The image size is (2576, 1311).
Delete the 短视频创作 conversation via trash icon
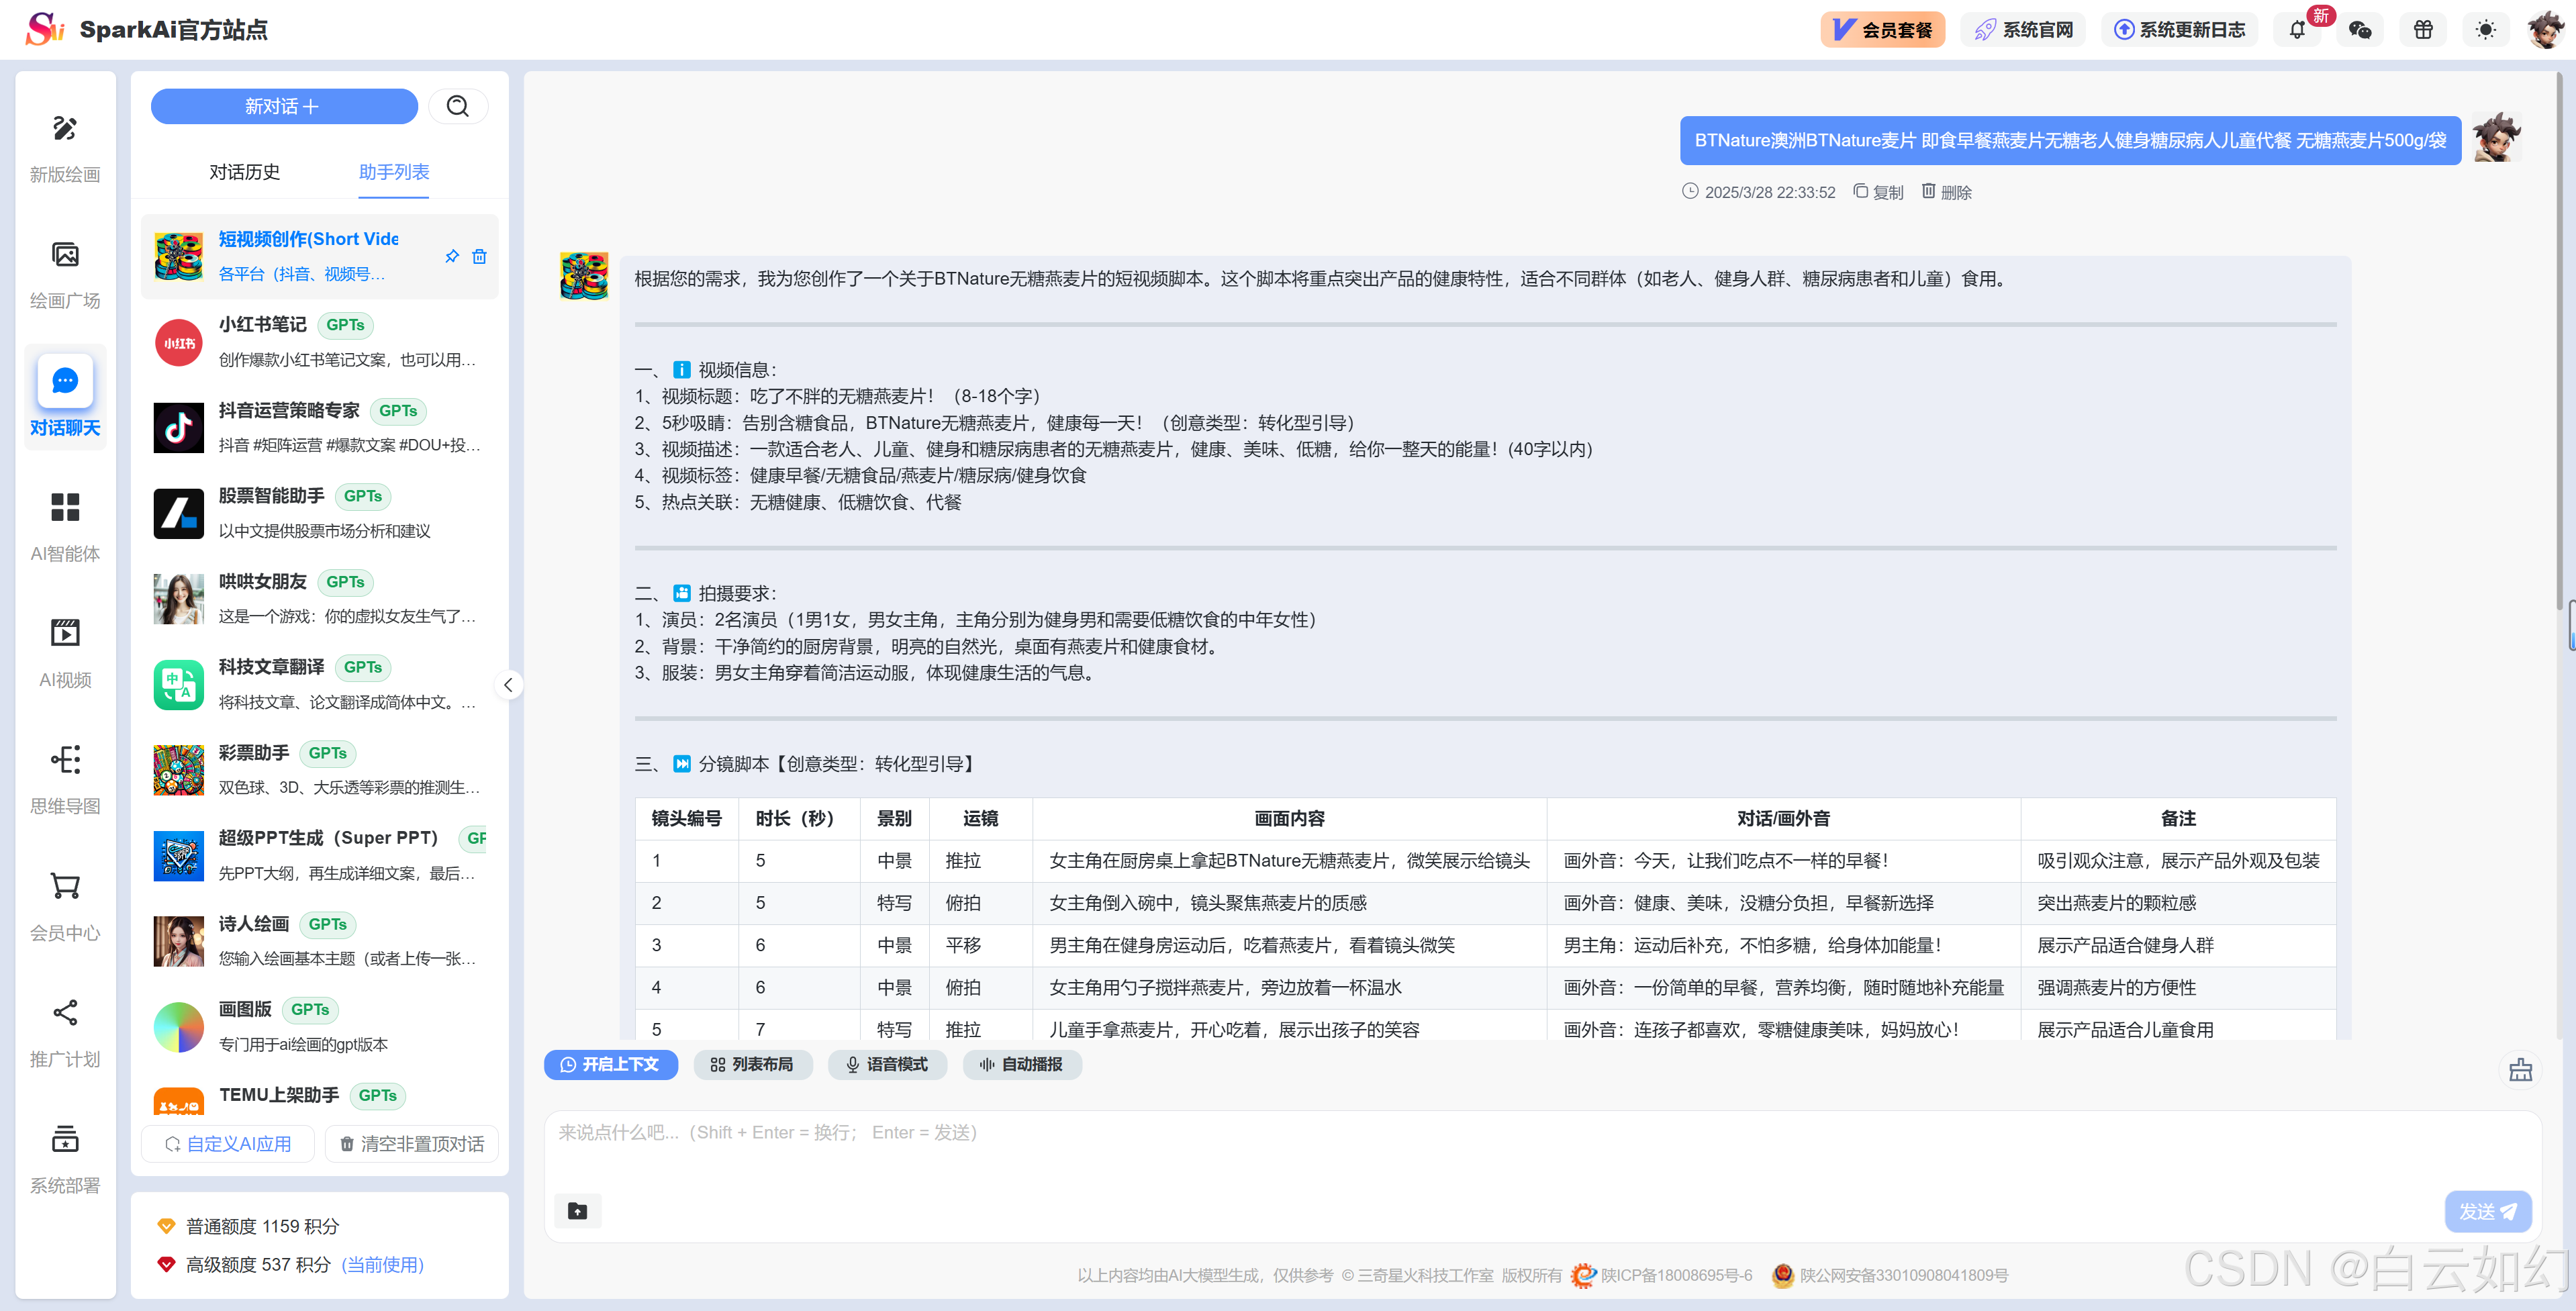[480, 257]
